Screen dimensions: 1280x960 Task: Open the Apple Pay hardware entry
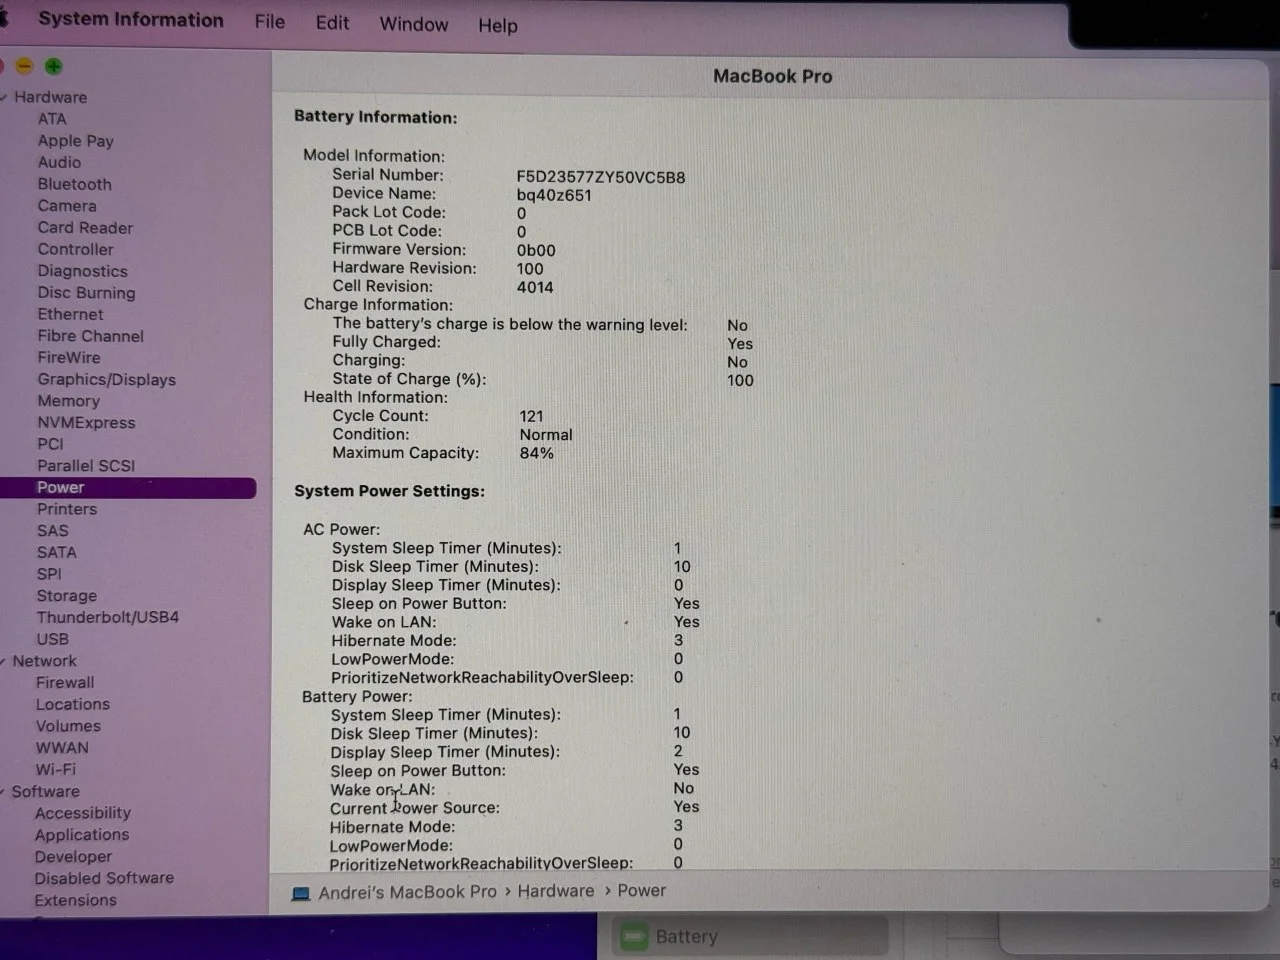(76, 141)
